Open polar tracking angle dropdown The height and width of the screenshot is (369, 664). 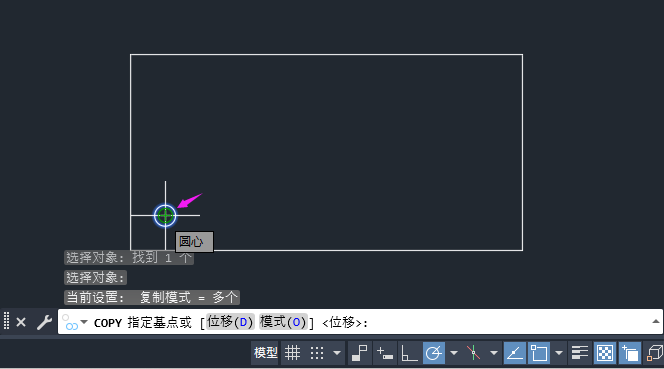pos(454,352)
